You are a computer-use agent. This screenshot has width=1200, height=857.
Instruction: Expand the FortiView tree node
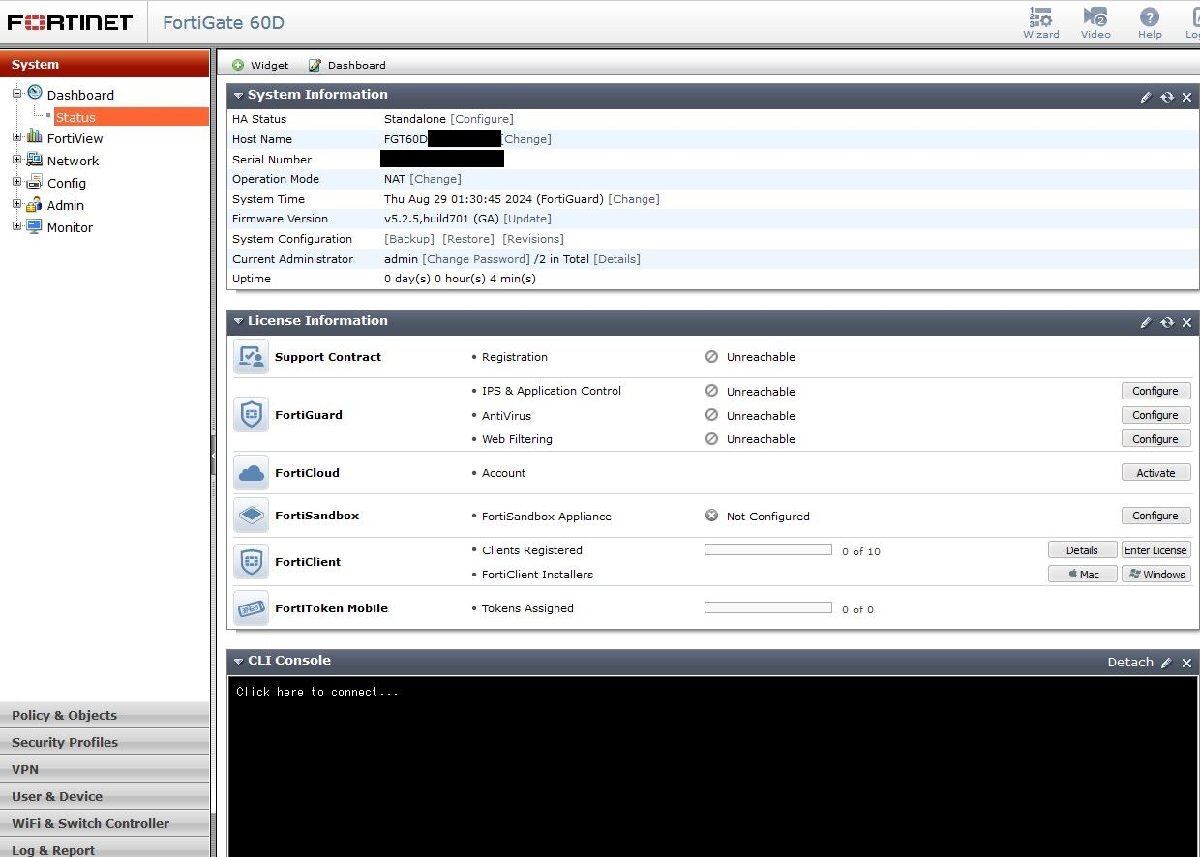click(17, 138)
